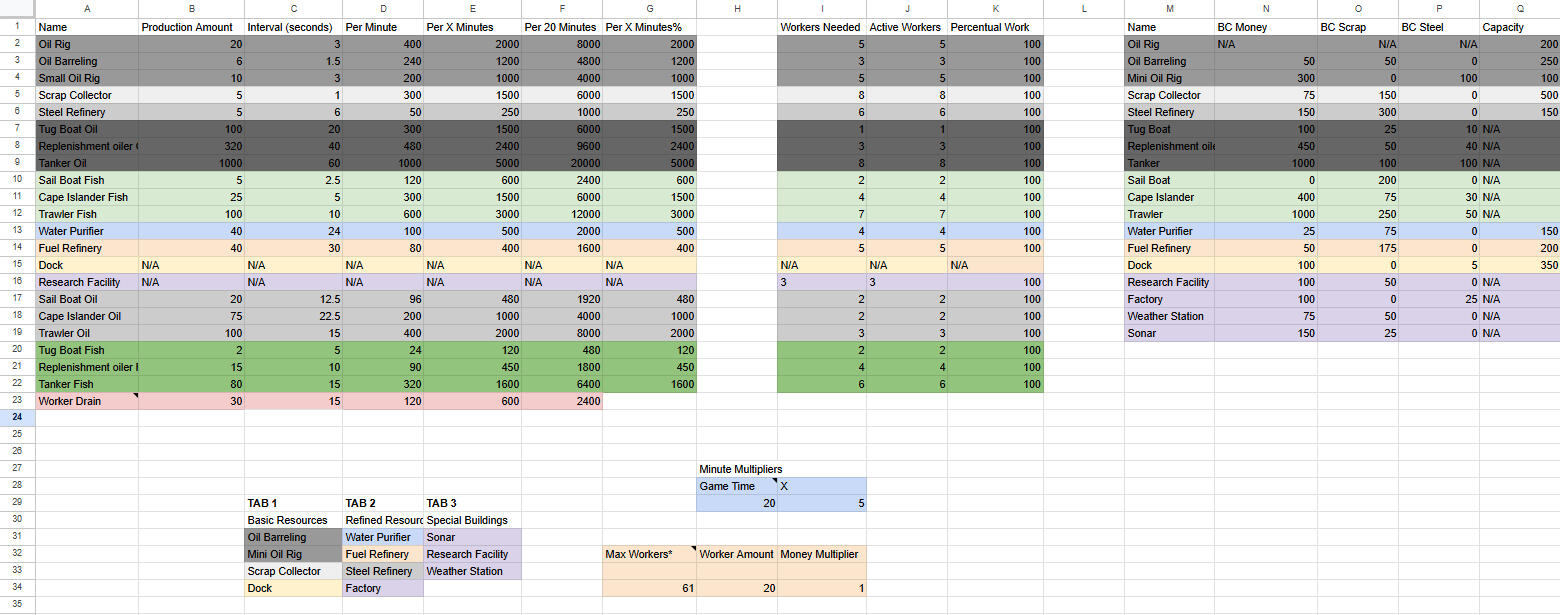This screenshot has width=1560, height=615.
Task: Click the Money Multiplier label cell
Action: coord(821,554)
